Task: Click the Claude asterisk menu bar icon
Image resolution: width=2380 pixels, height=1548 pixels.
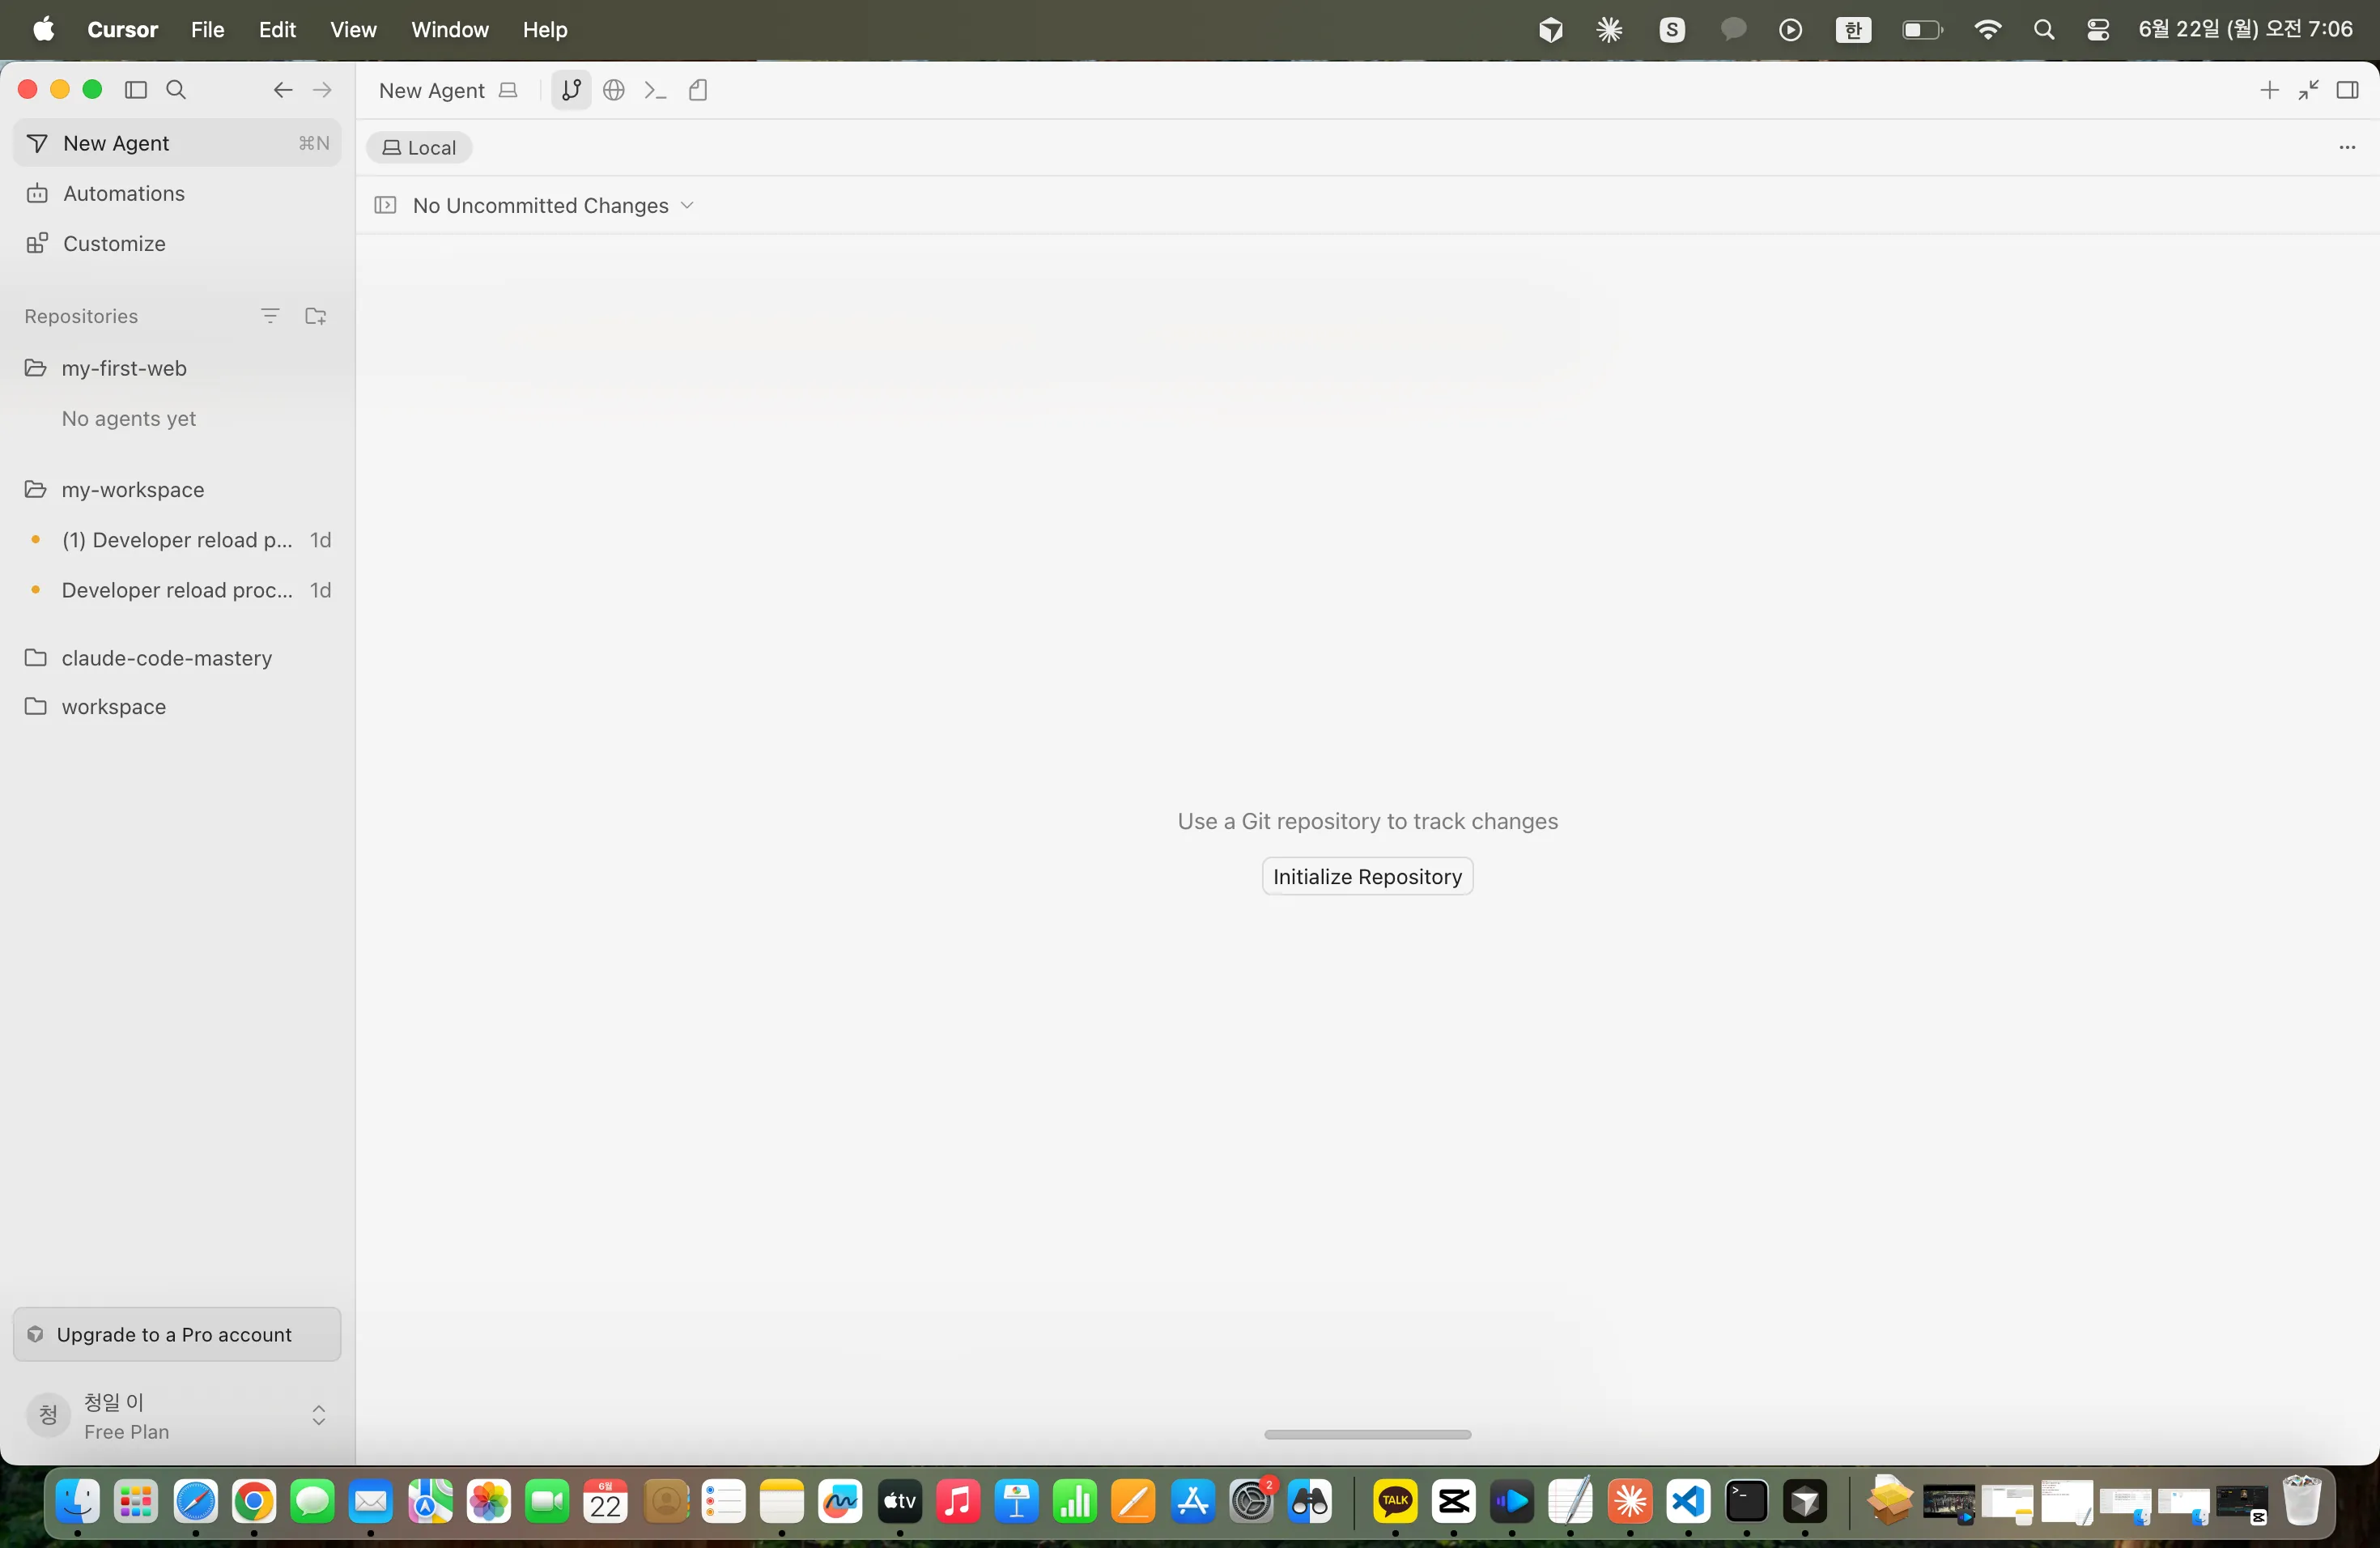Action: click(x=1609, y=30)
